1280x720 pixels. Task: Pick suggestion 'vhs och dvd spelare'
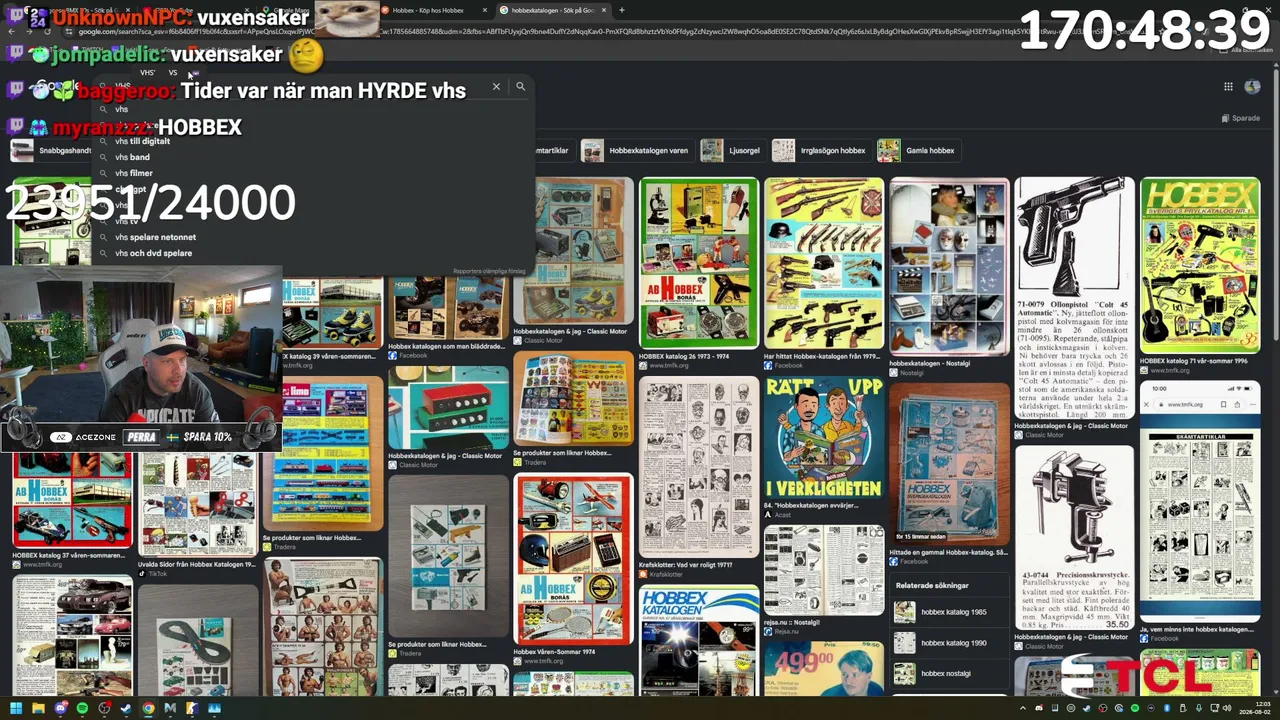tap(153, 253)
